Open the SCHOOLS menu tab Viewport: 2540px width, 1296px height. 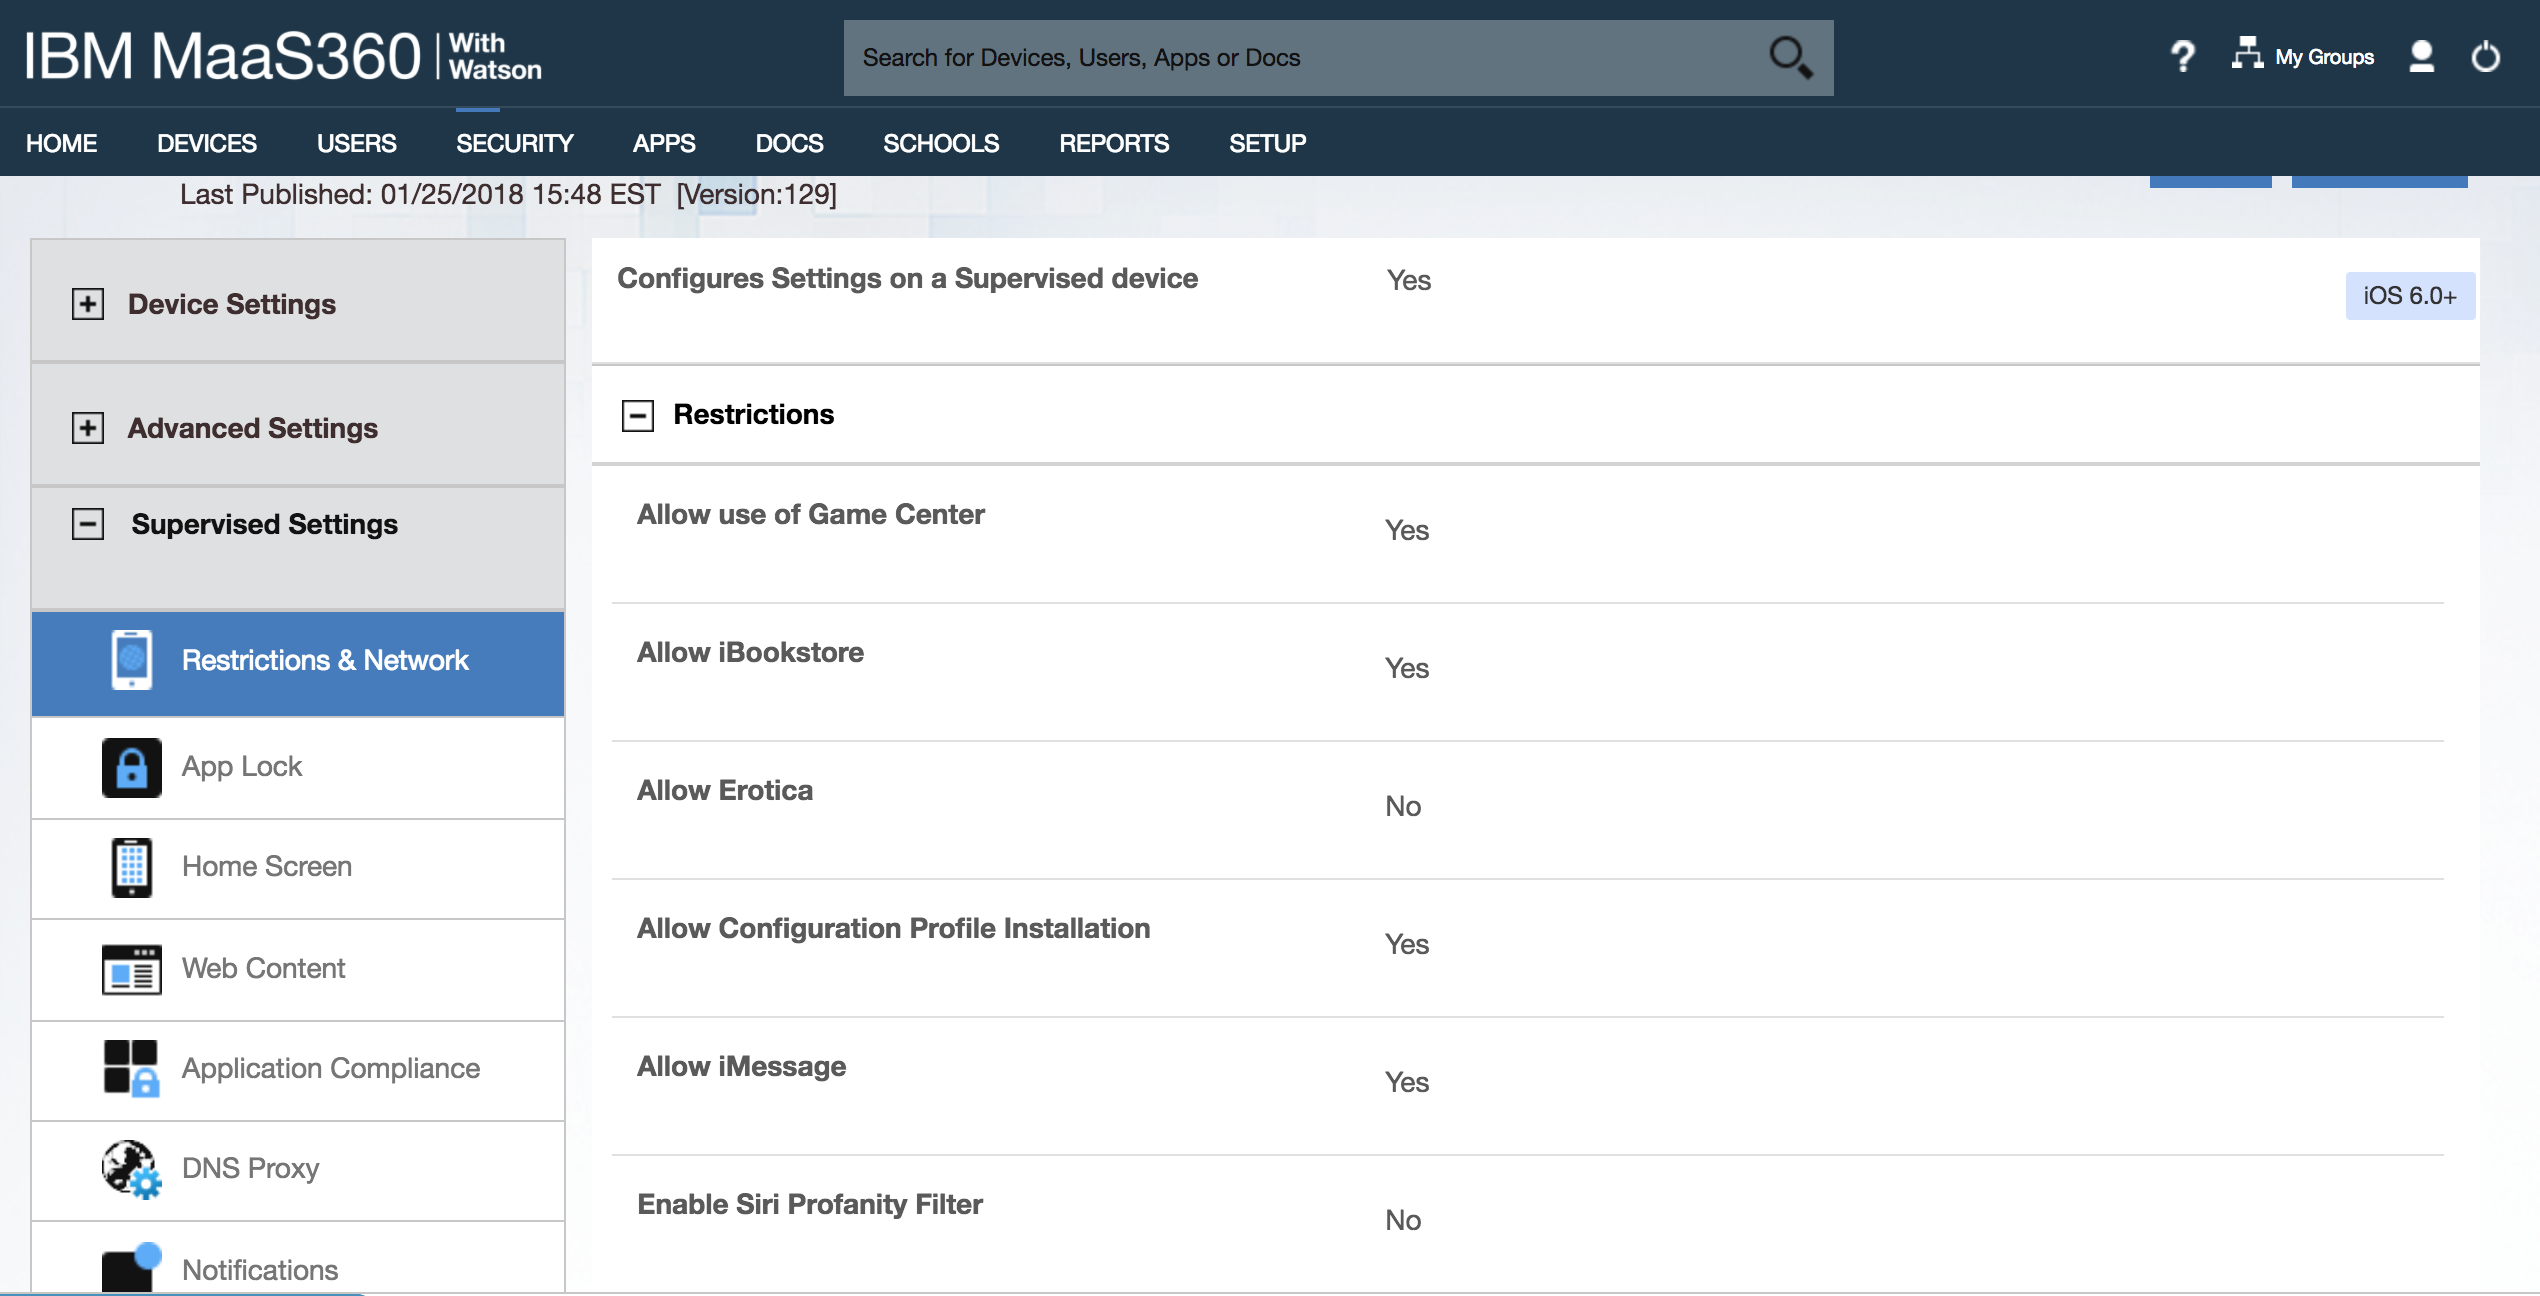[940, 142]
